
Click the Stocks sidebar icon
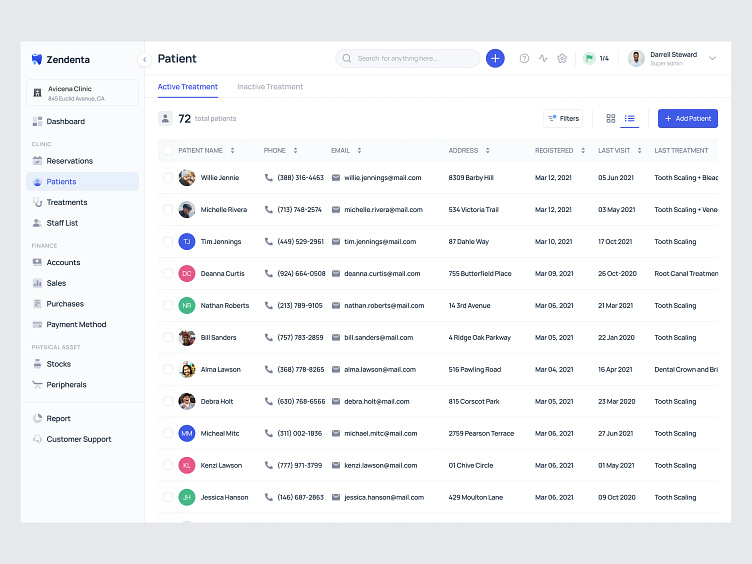click(37, 364)
